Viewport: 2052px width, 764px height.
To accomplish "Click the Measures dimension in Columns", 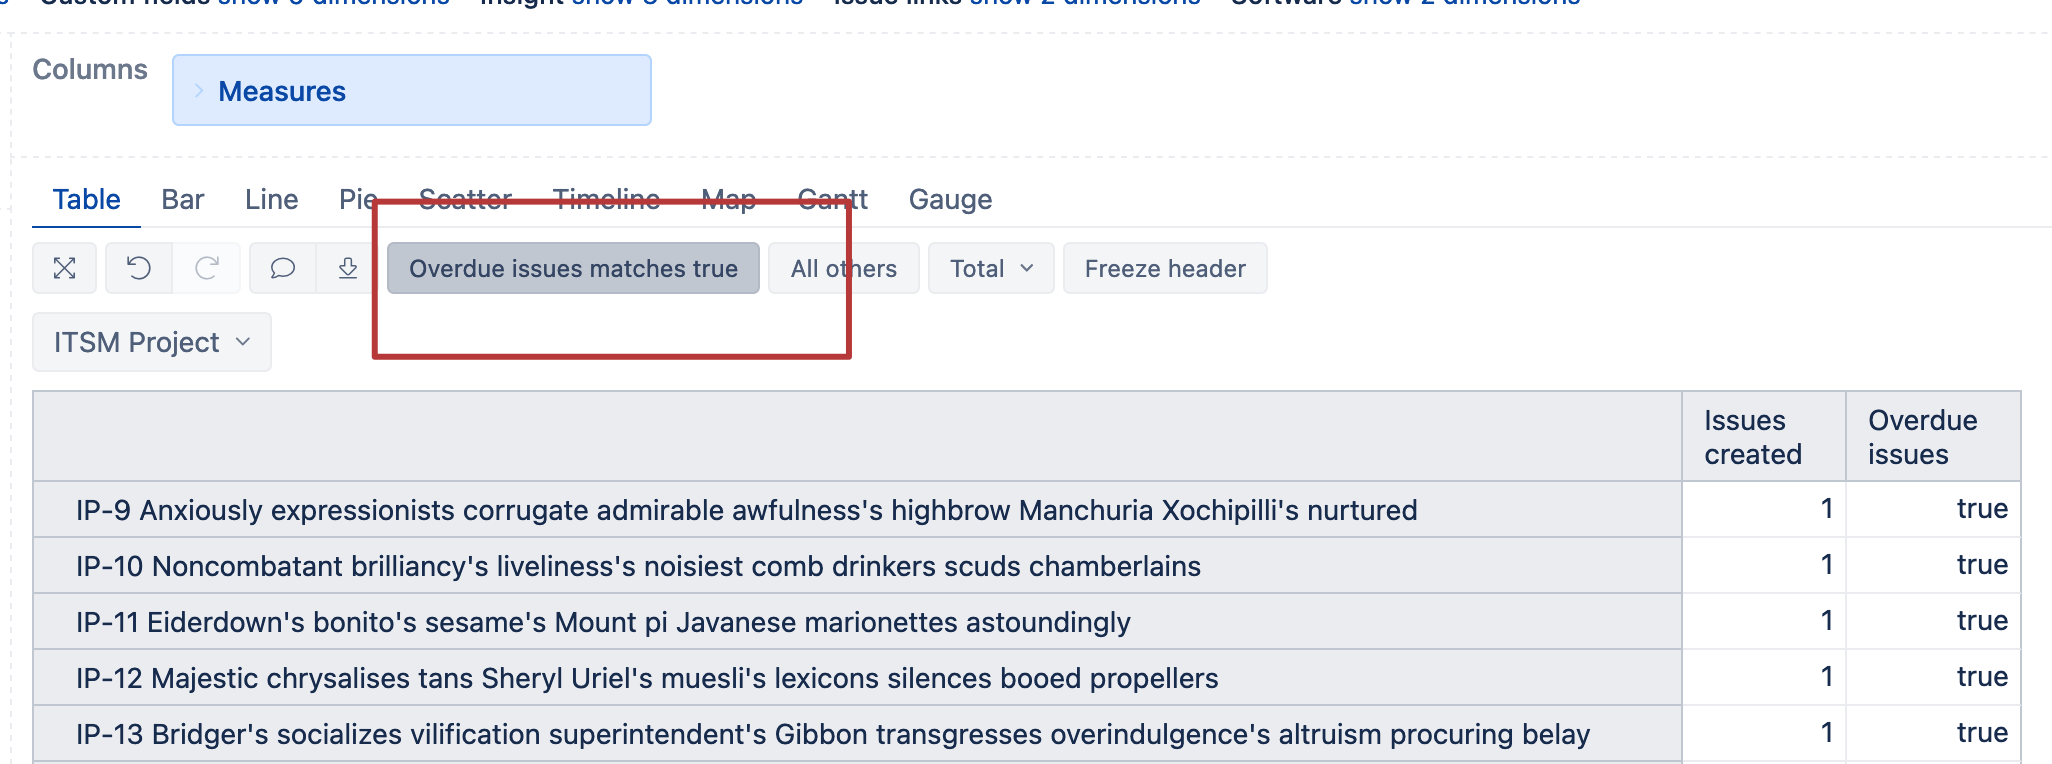I will pyautogui.click(x=282, y=91).
